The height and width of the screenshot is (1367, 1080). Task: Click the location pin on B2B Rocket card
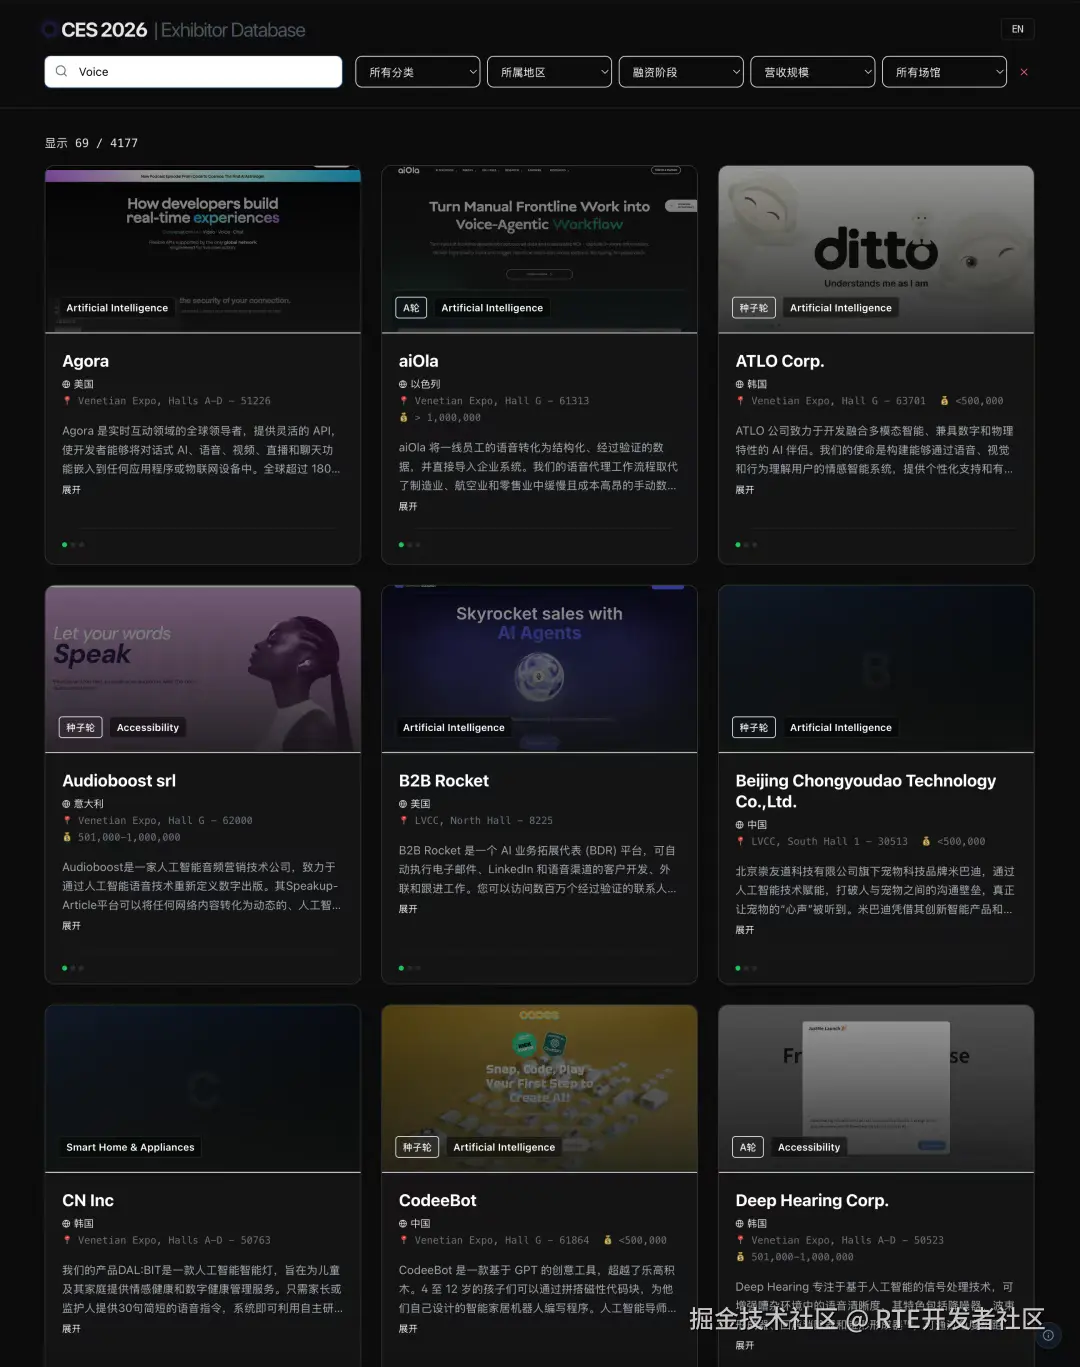click(404, 821)
